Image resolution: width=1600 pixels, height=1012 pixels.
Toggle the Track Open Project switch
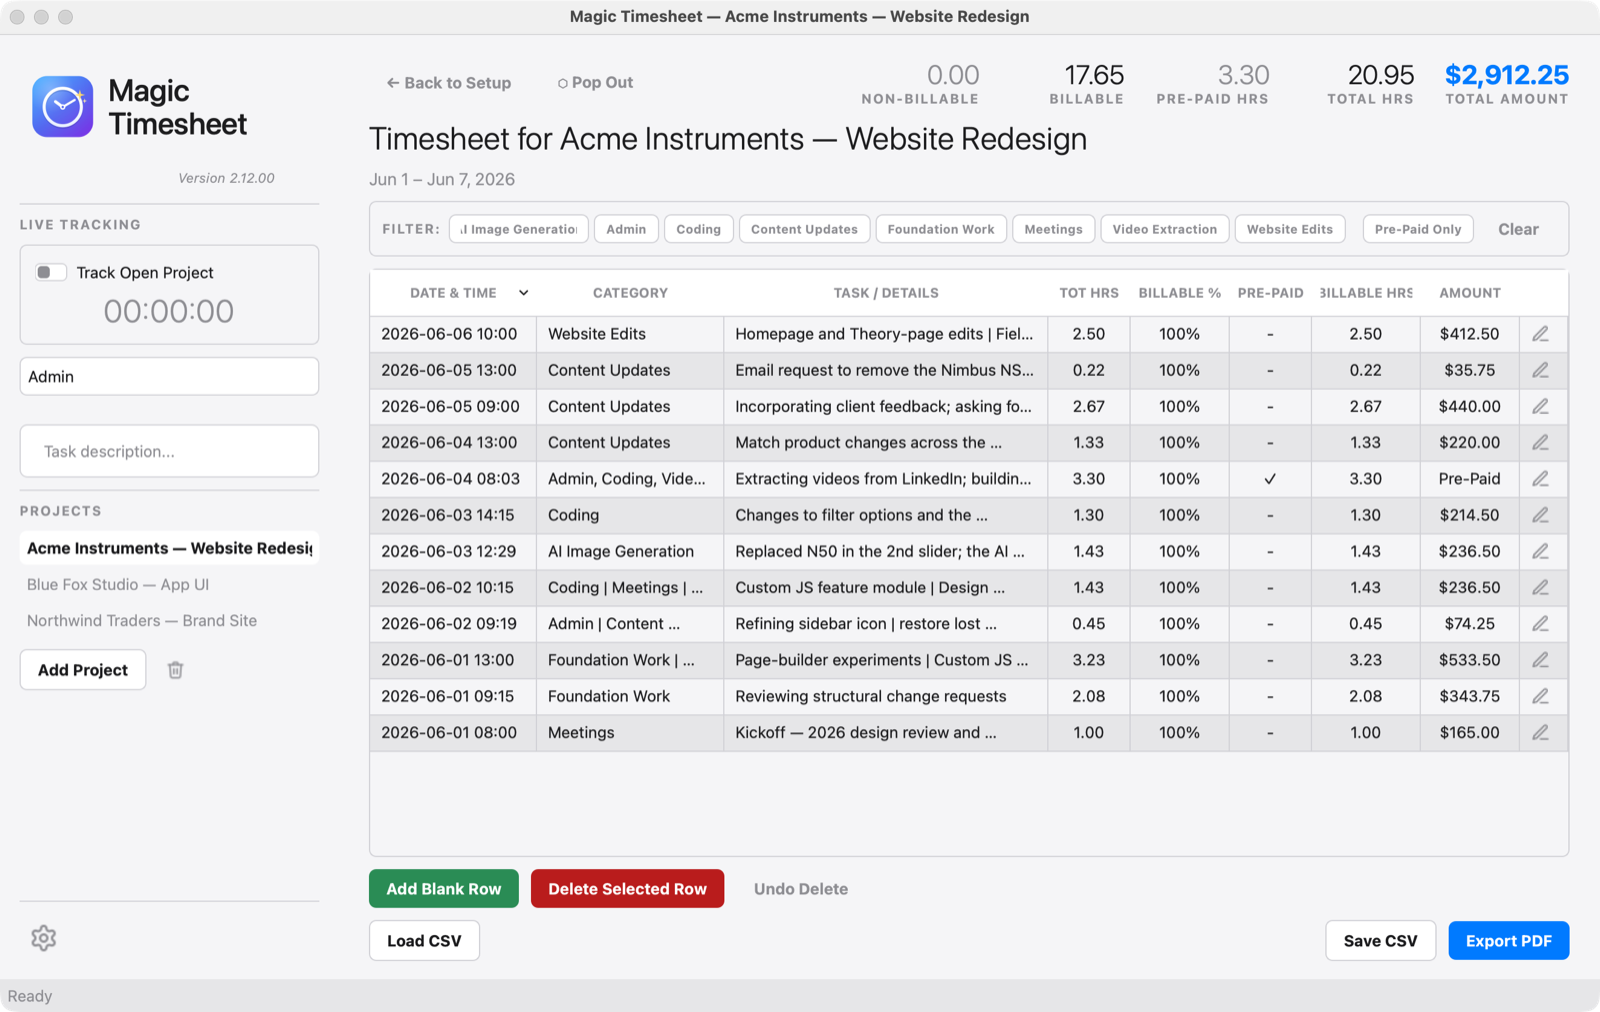point(51,272)
